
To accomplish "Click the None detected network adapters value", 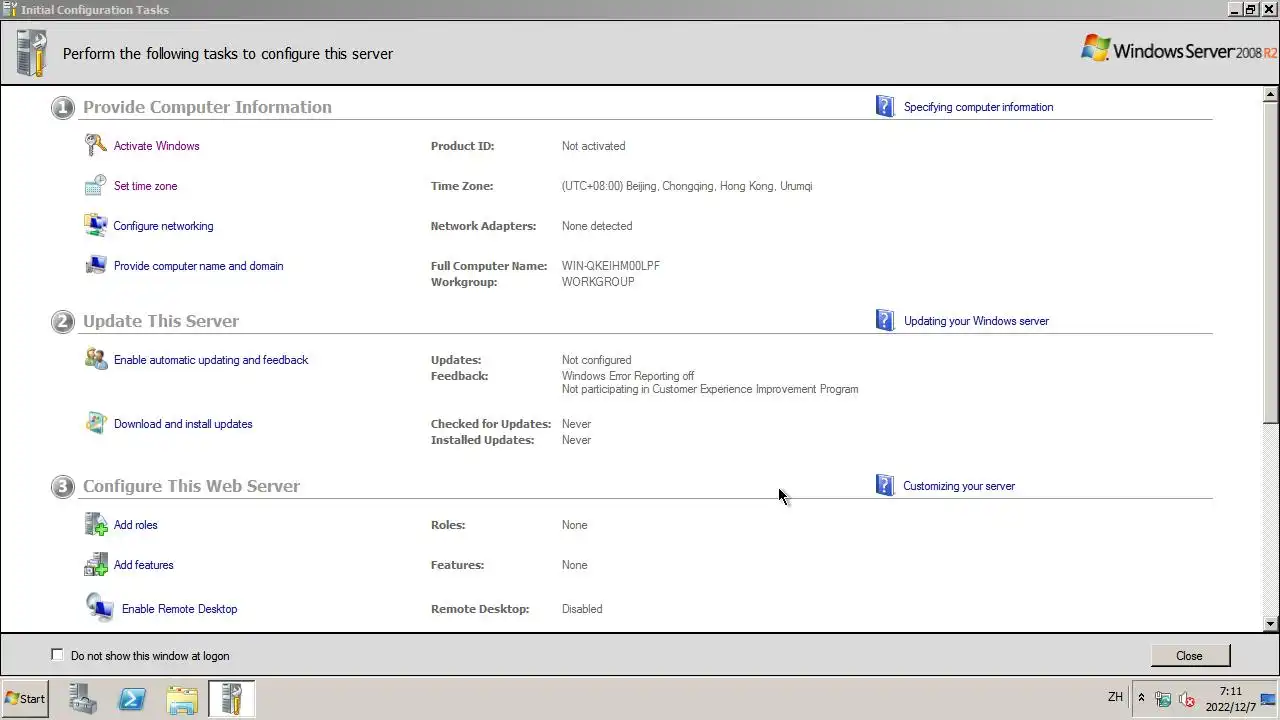I will coord(597,226).
